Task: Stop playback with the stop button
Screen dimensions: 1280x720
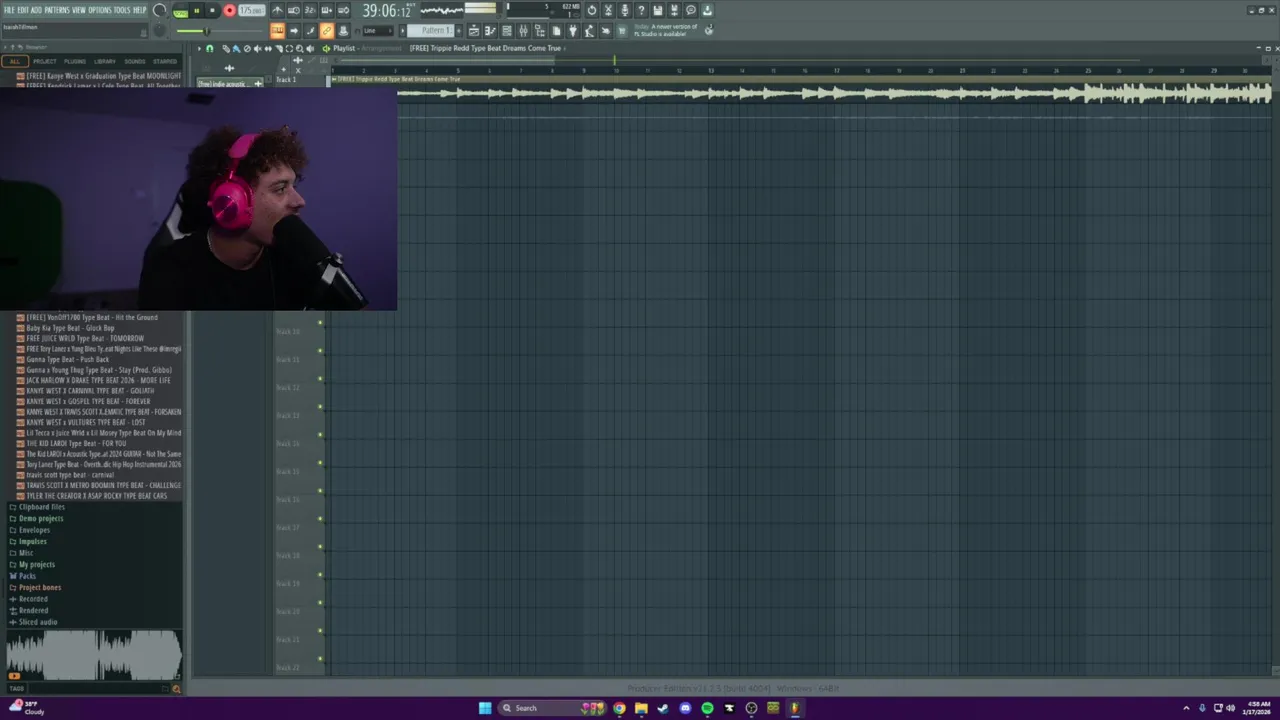Action: tap(212, 10)
